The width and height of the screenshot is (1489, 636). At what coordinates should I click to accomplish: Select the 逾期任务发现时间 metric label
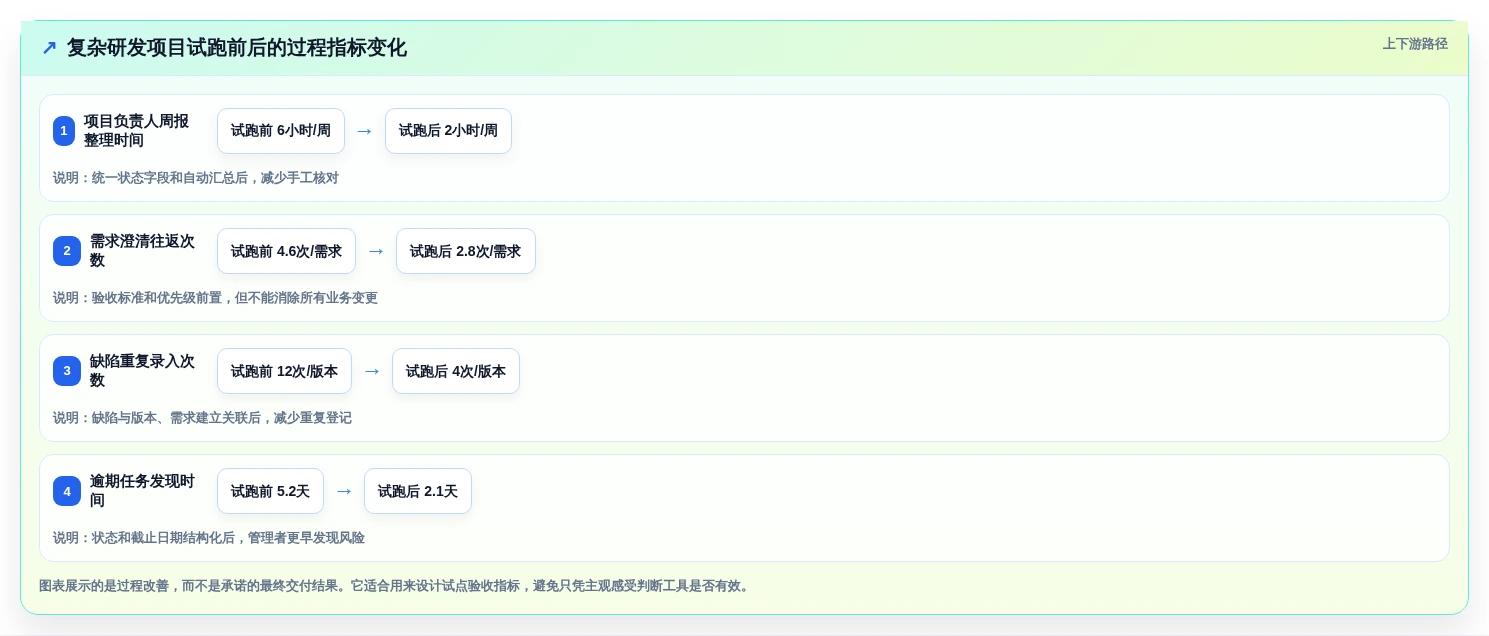point(143,491)
